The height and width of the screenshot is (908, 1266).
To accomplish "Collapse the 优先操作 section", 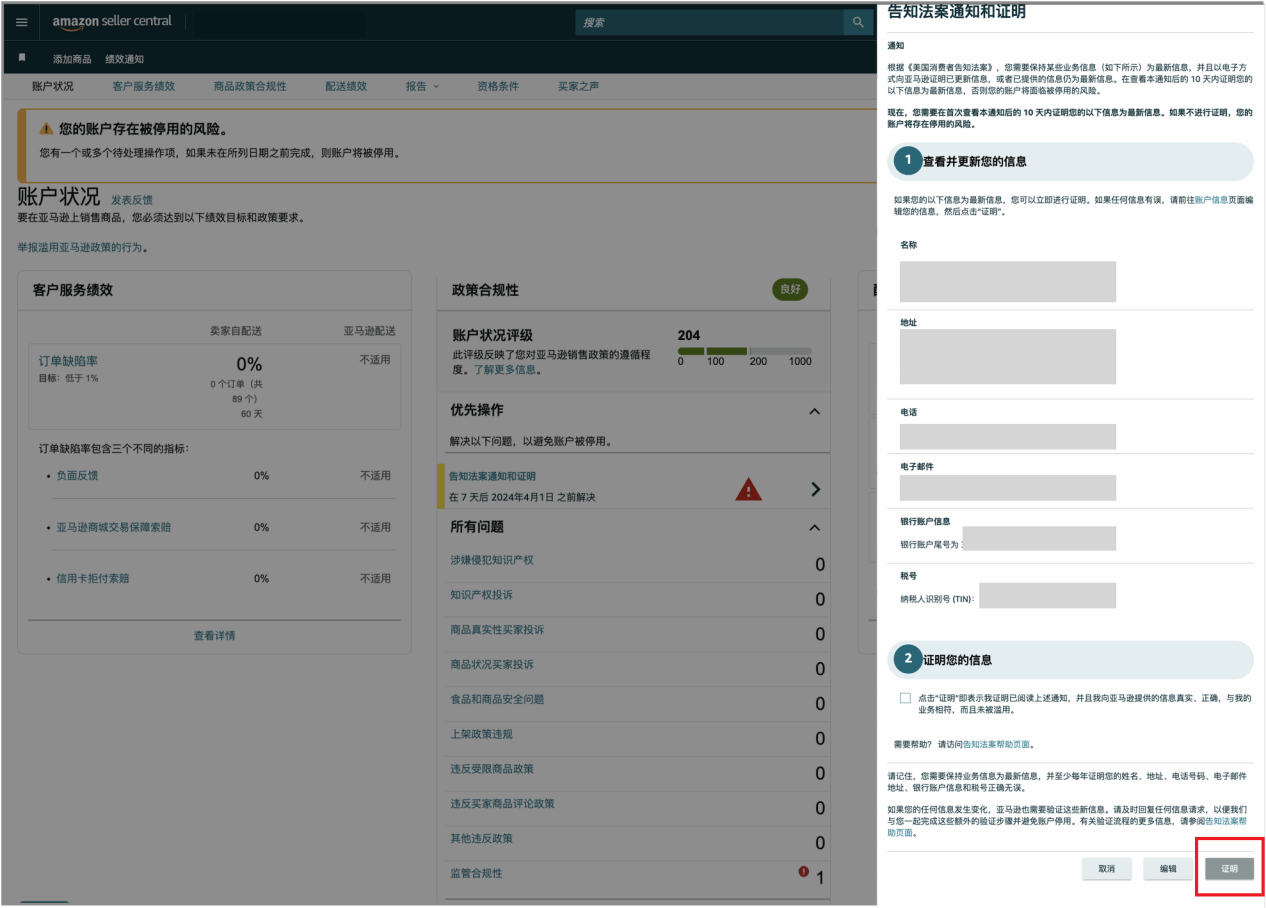I will tap(813, 410).
